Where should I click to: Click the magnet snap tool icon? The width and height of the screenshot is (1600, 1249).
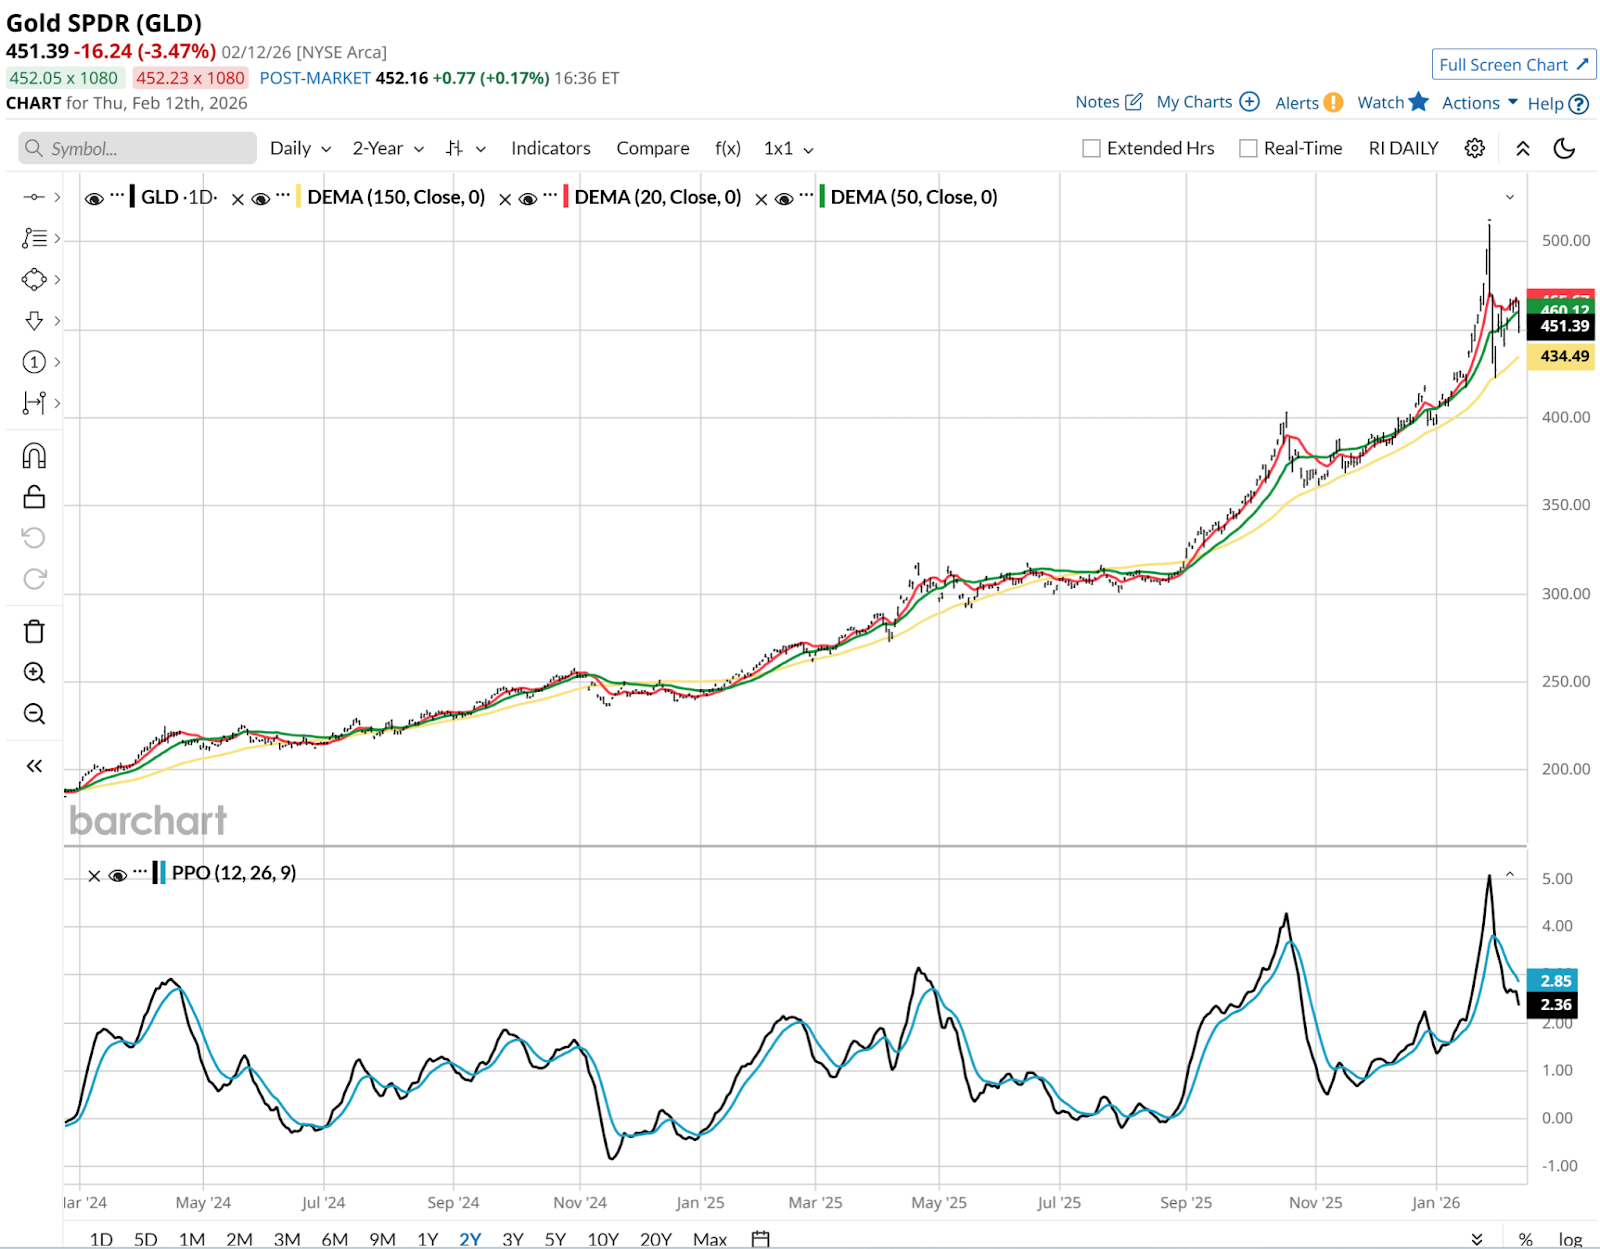[34, 456]
